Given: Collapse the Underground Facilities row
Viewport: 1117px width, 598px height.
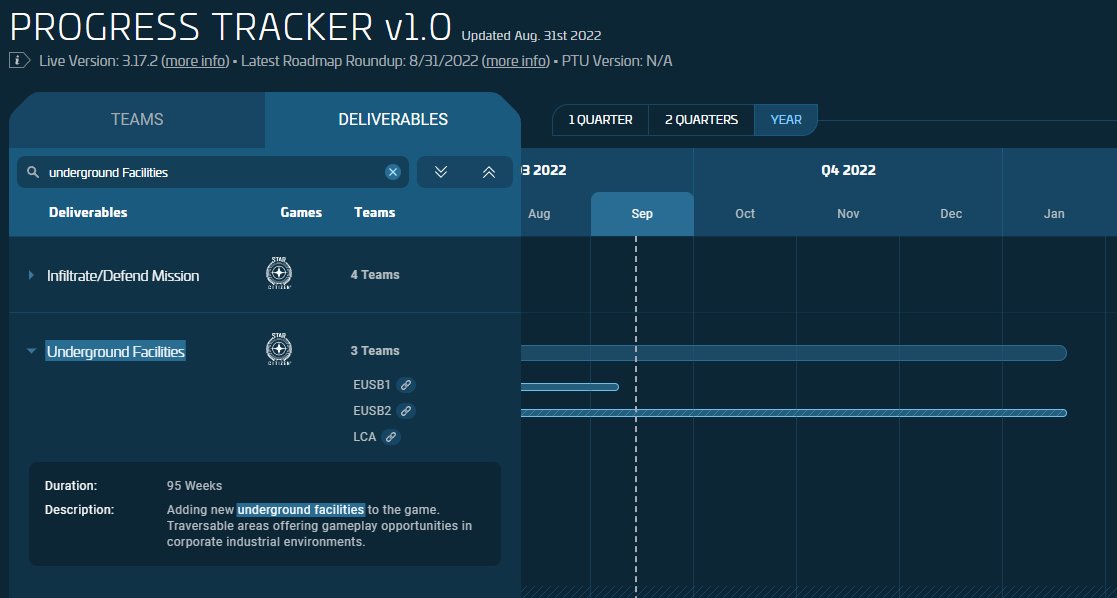Looking at the screenshot, I should point(31,351).
